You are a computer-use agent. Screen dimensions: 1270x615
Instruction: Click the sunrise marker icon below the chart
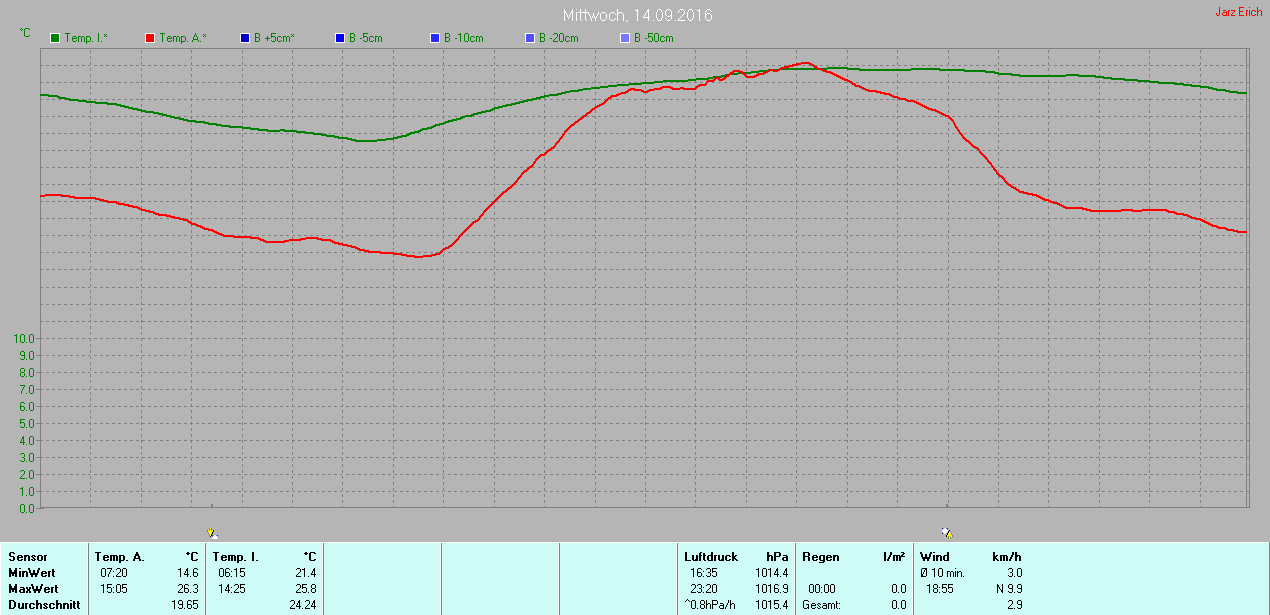(211, 533)
